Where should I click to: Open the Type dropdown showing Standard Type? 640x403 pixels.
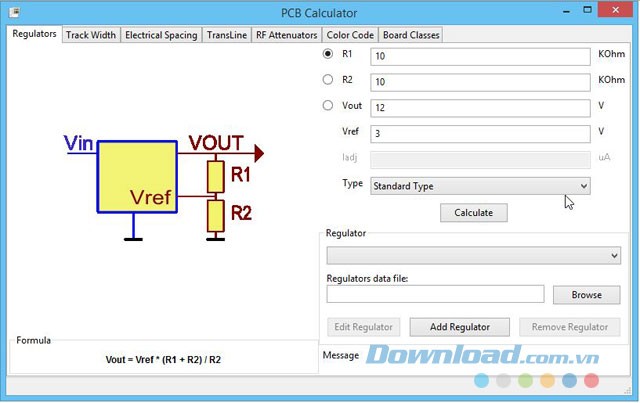click(480, 186)
